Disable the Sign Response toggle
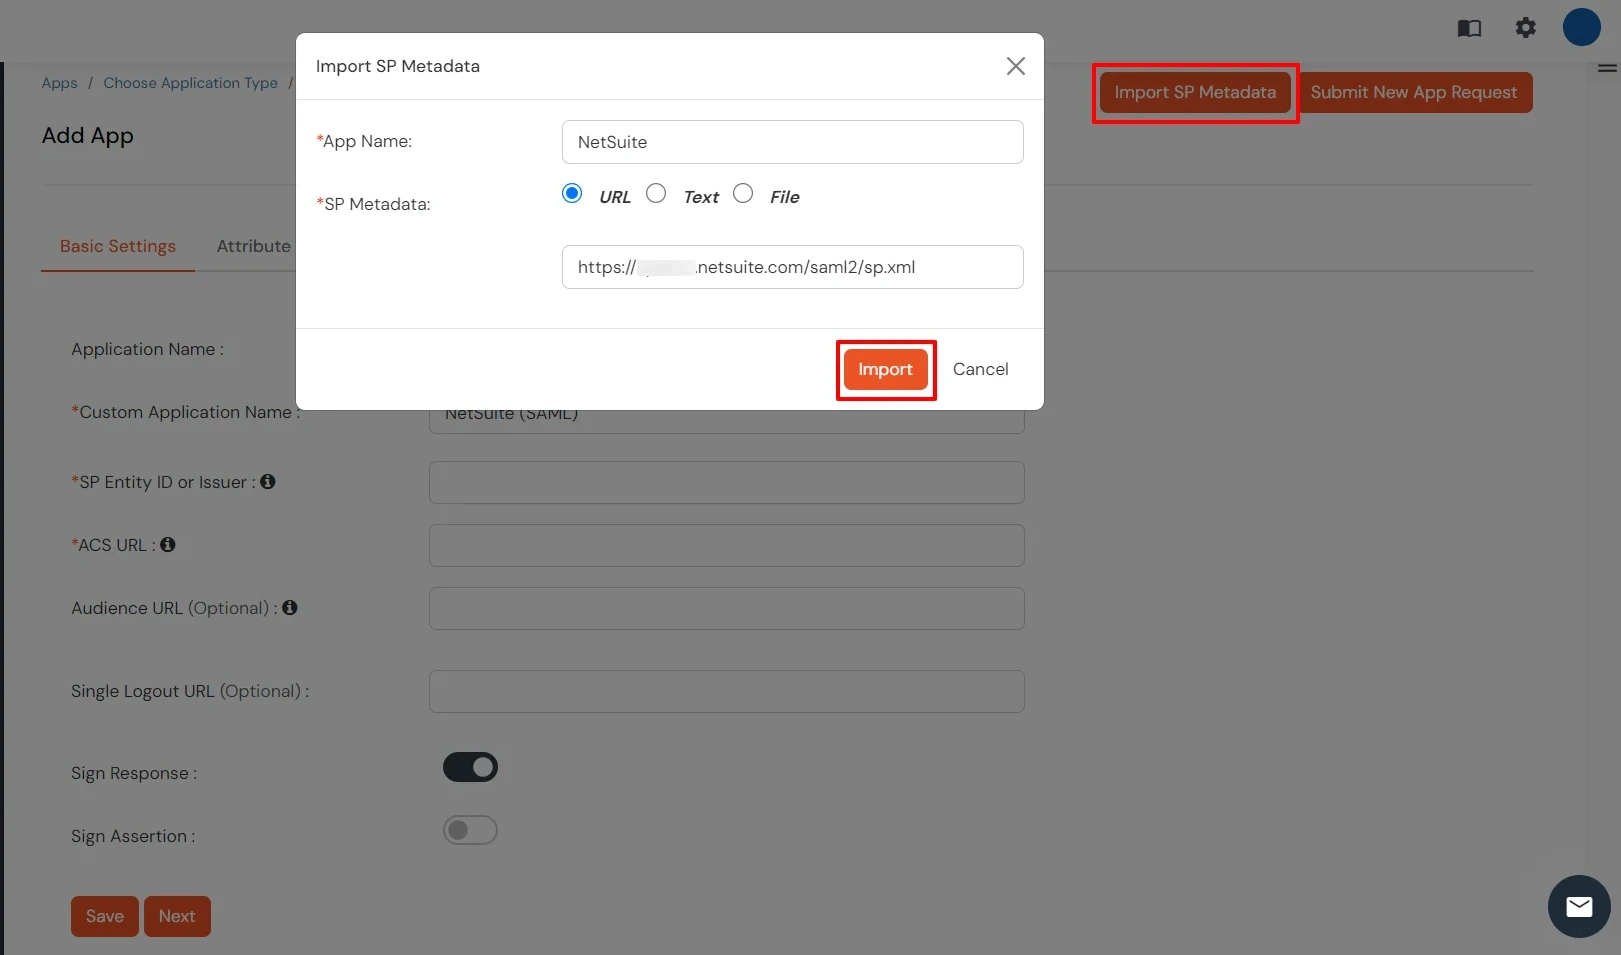 [470, 767]
